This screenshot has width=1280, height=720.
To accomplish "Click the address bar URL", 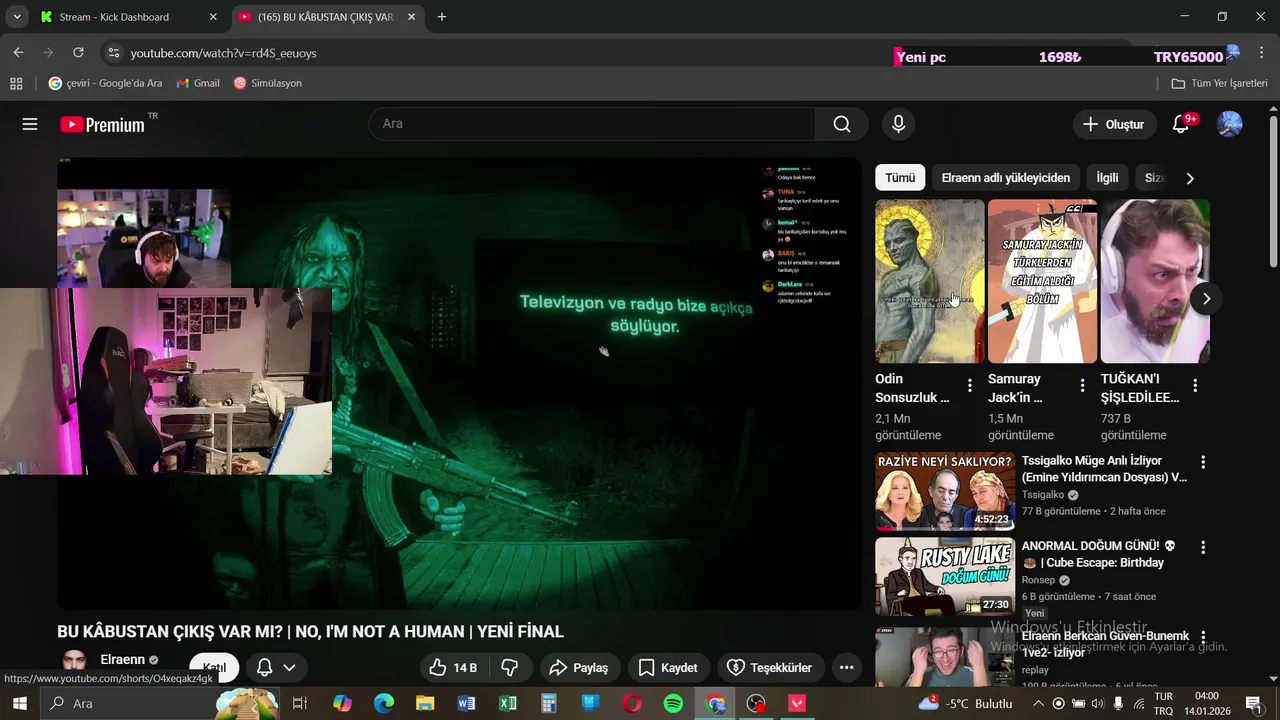I will click(x=223, y=53).
